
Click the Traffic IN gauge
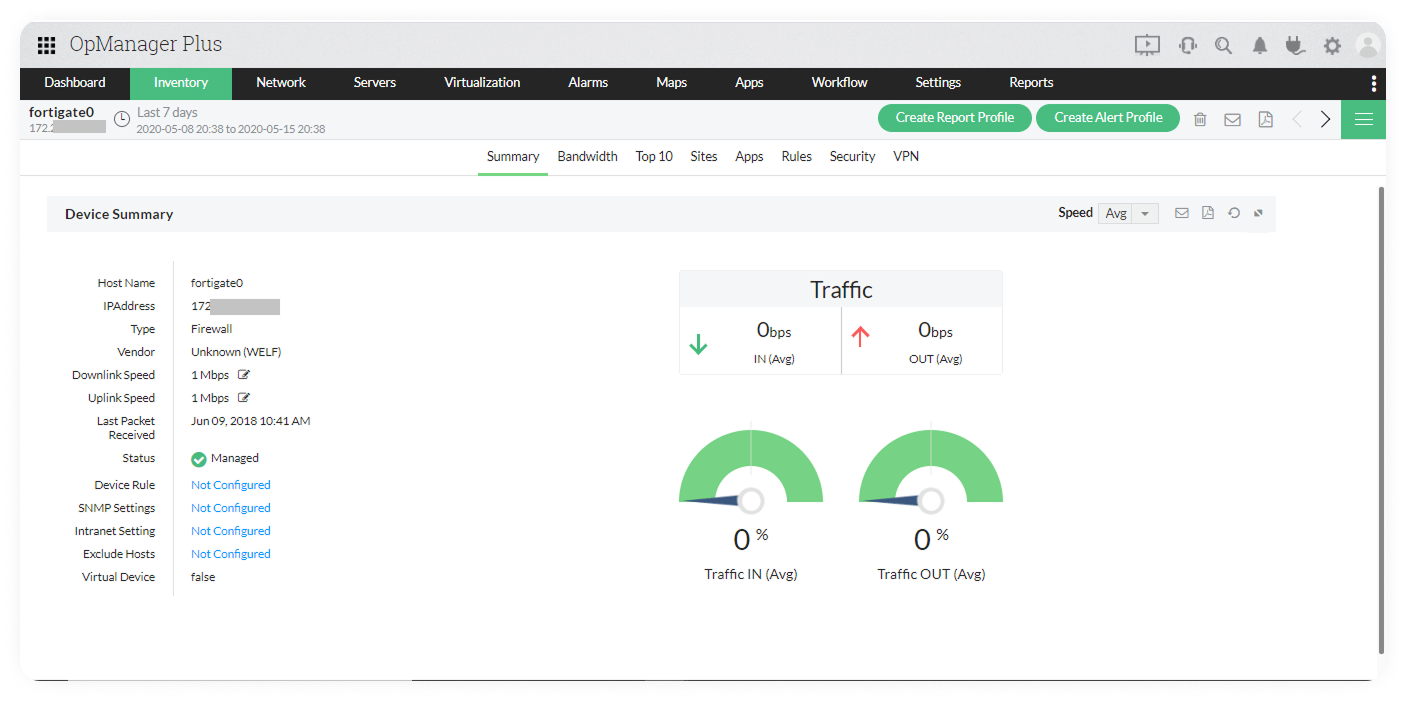click(x=750, y=470)
